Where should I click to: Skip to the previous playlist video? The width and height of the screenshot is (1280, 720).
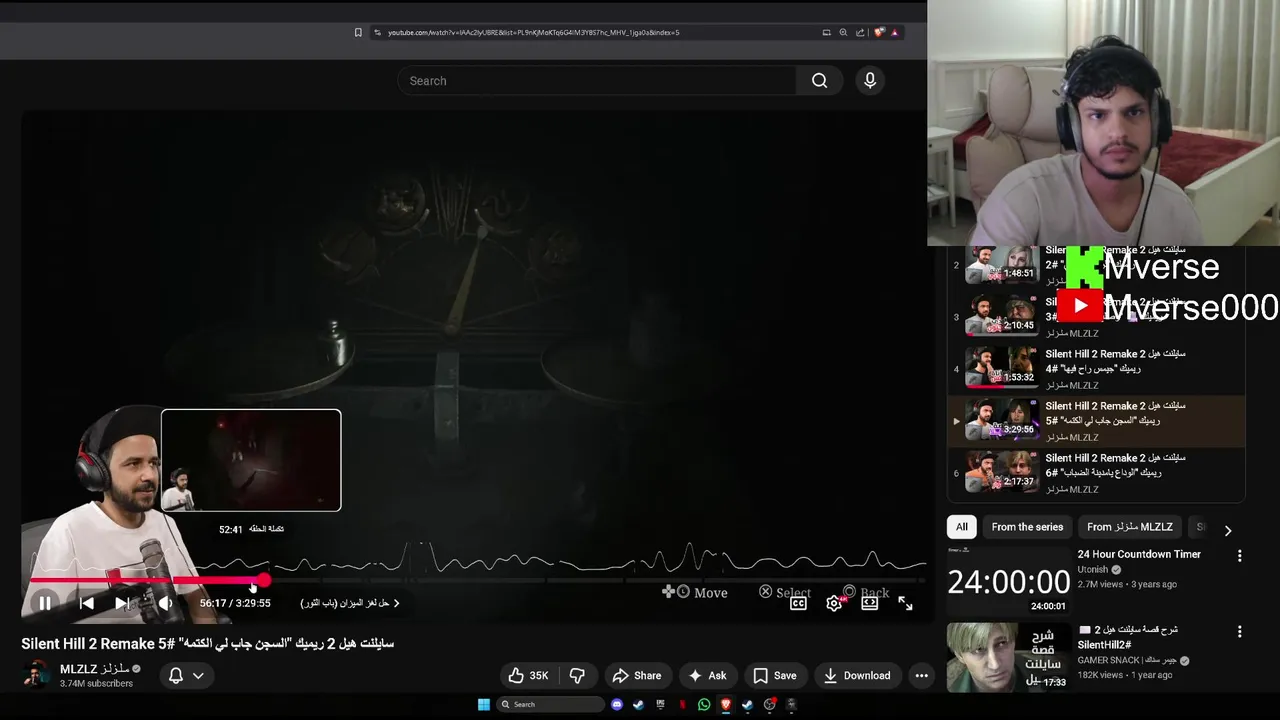(87, 603)
